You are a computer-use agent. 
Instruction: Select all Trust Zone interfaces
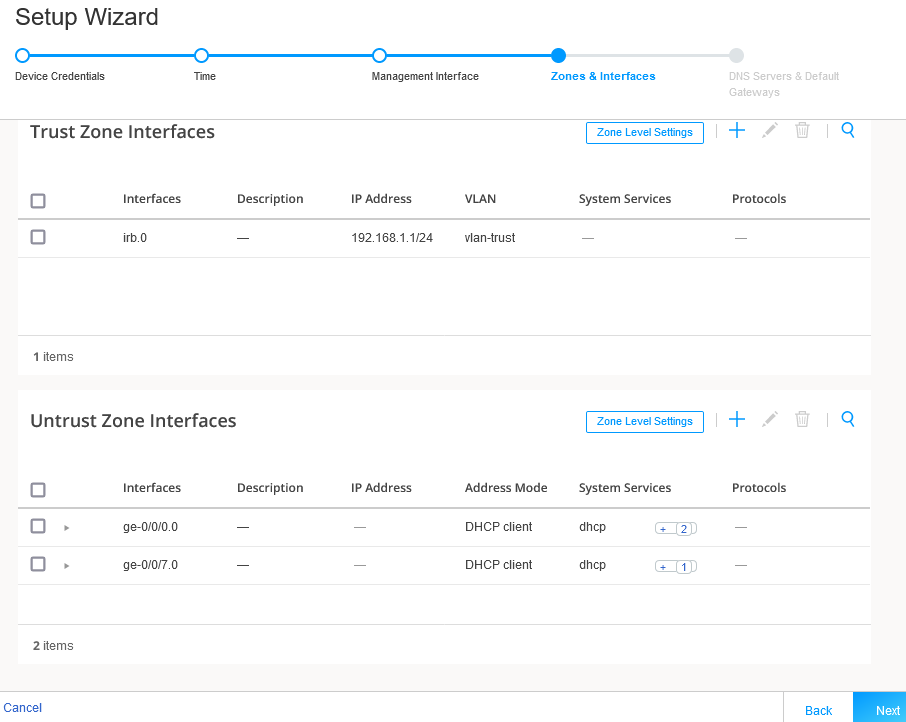(x=37, y=200)
